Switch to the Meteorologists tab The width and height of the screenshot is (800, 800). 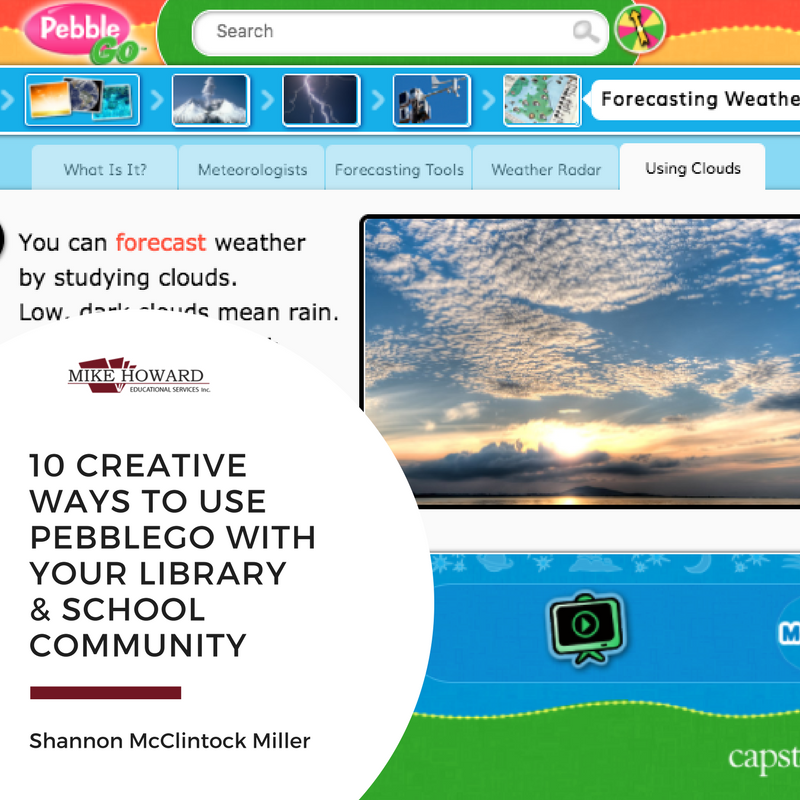(x=252, y=168)
